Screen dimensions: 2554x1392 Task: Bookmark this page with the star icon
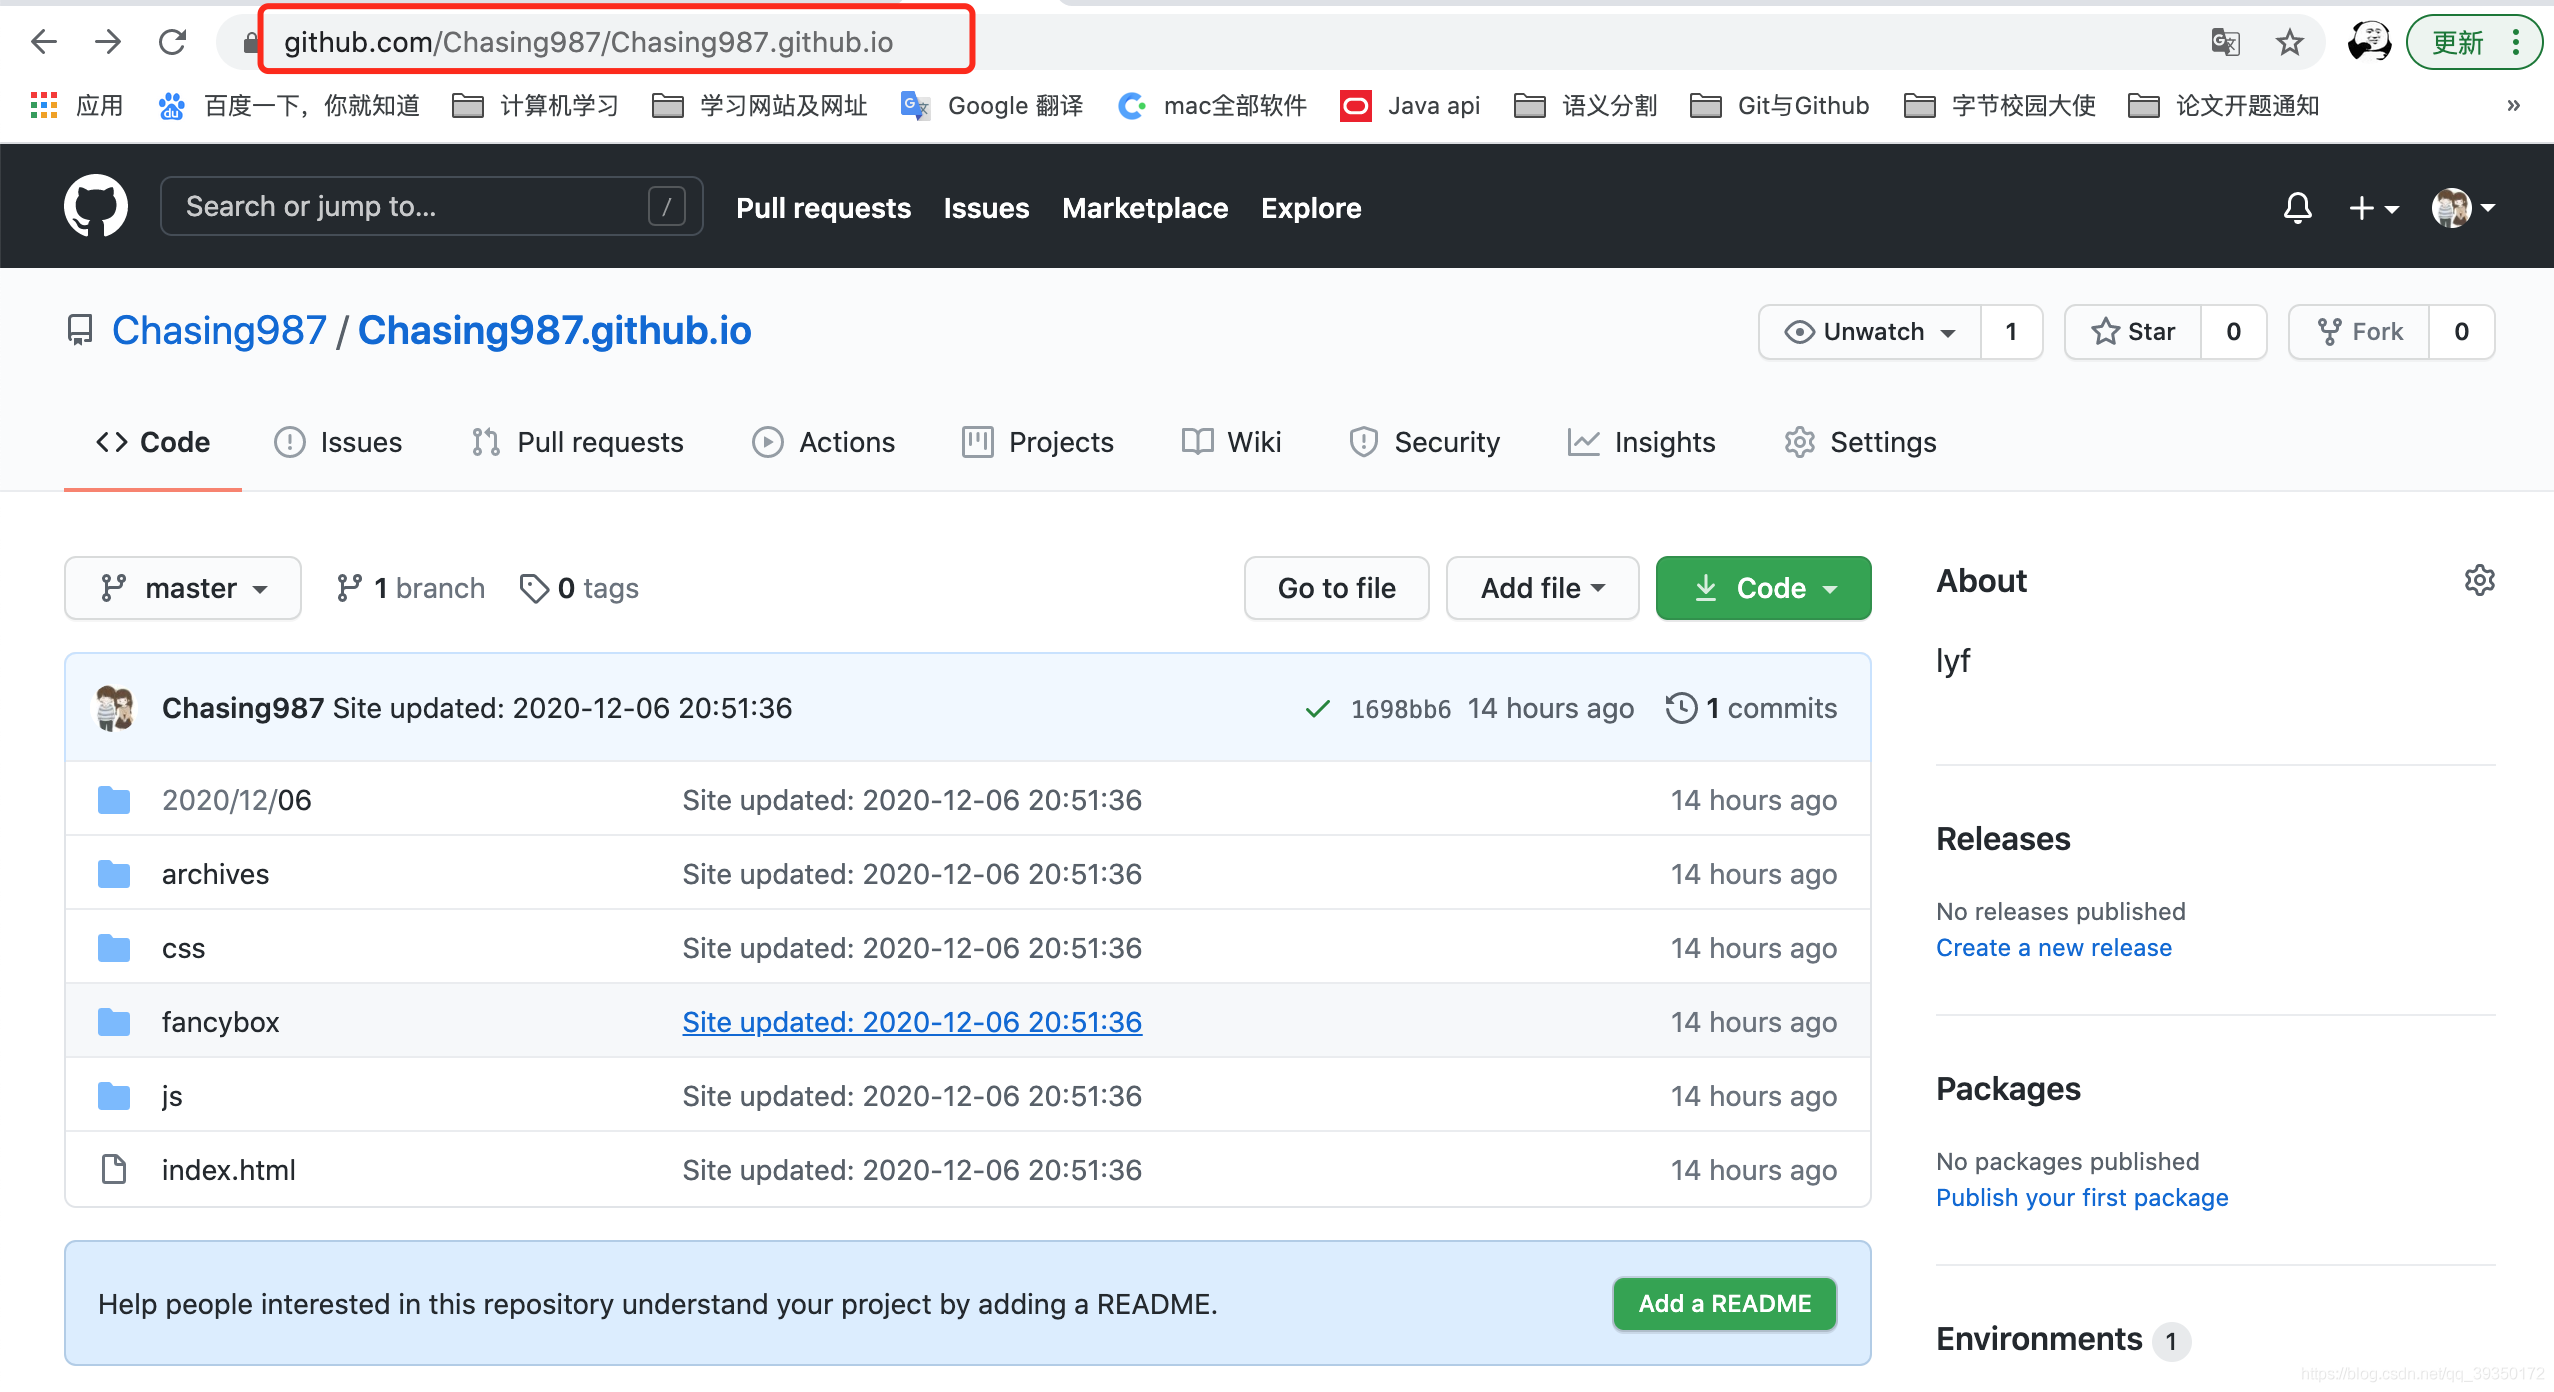click(x=2289, y=42)
